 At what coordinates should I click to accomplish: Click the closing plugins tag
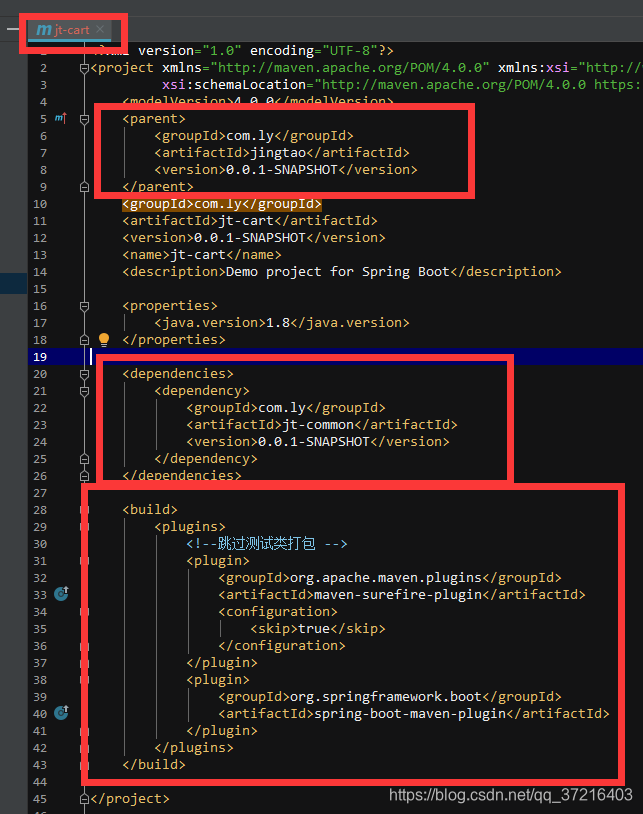194,748
